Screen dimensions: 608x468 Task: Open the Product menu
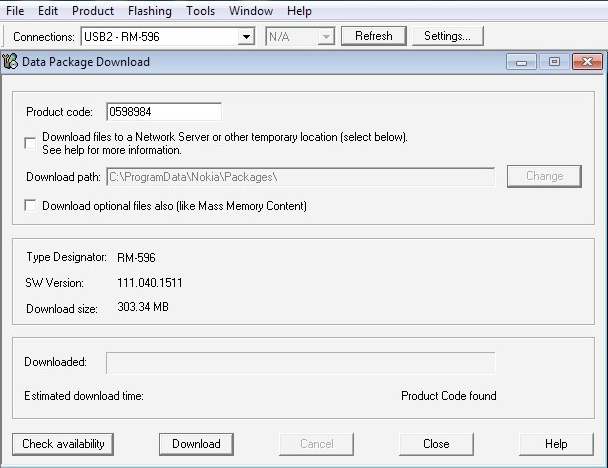(x=93, y=11)
